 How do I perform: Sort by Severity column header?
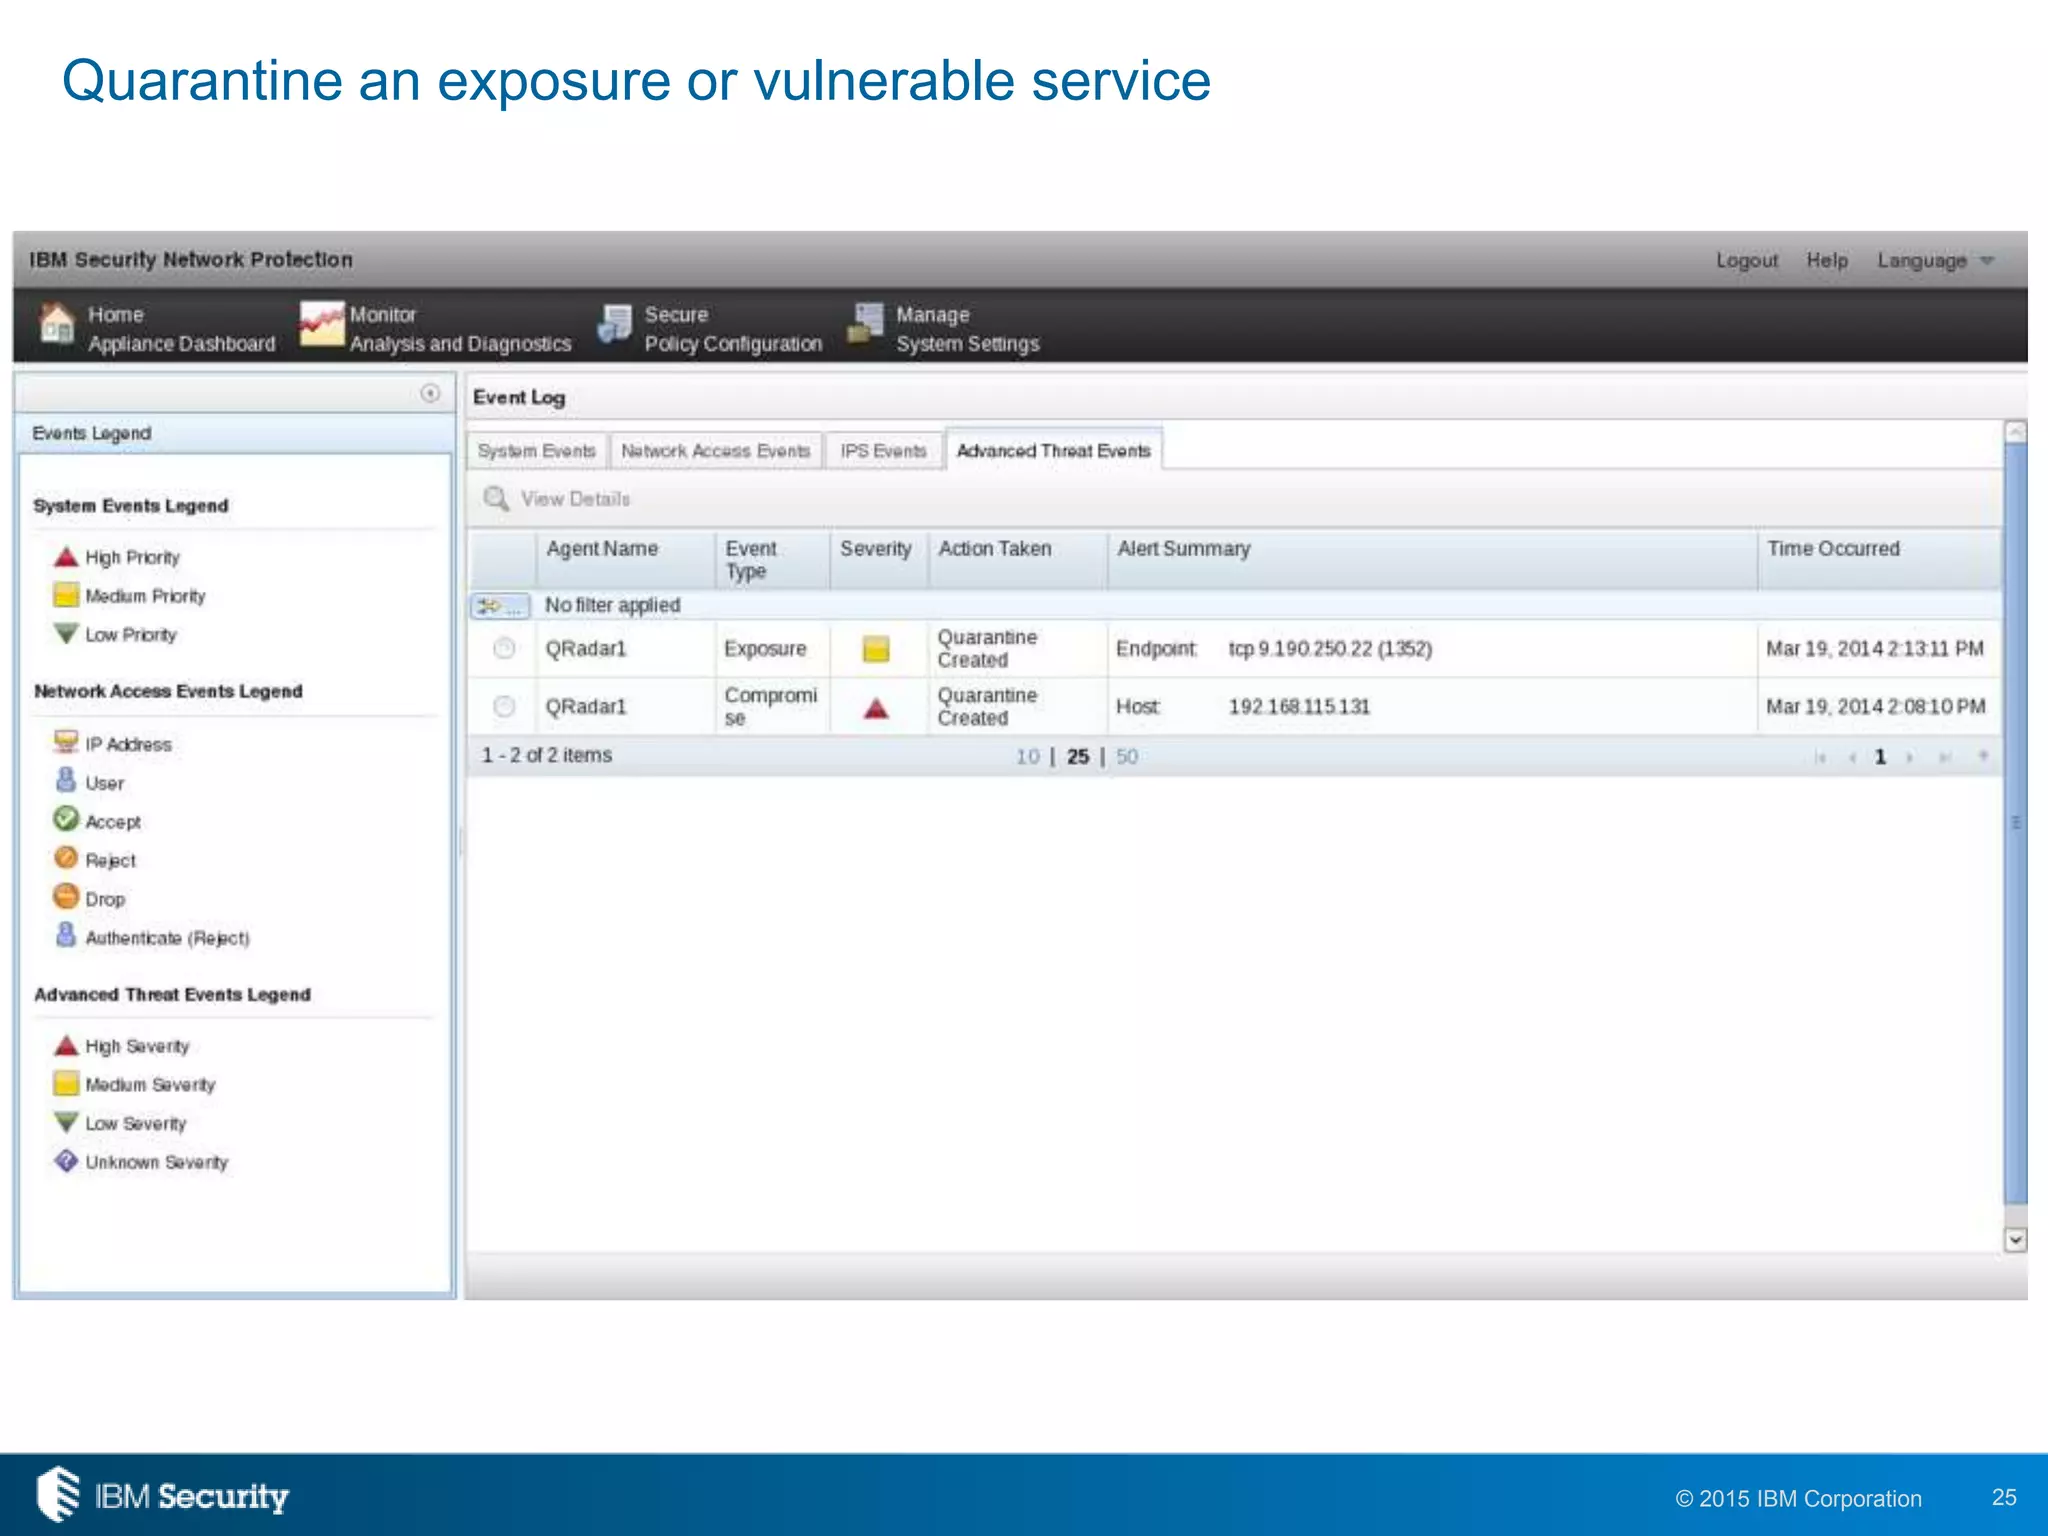[879, 560]
